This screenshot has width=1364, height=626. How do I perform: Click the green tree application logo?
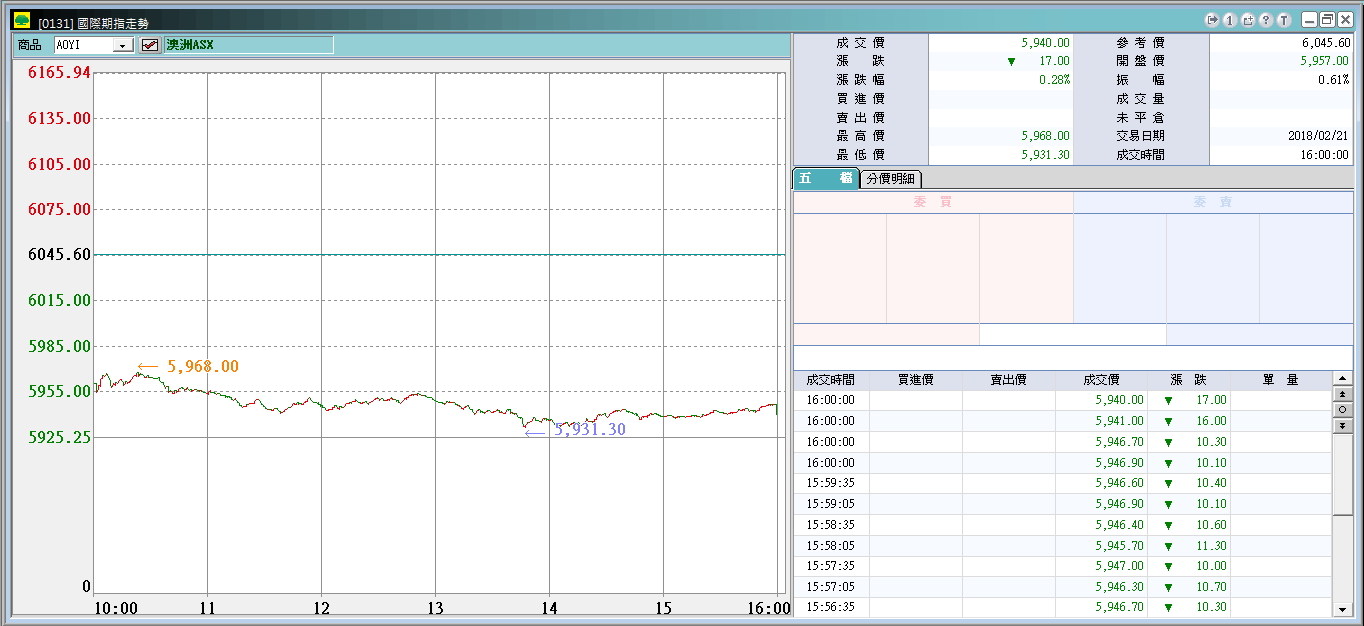pyautogui.click(x=22, y=20)
